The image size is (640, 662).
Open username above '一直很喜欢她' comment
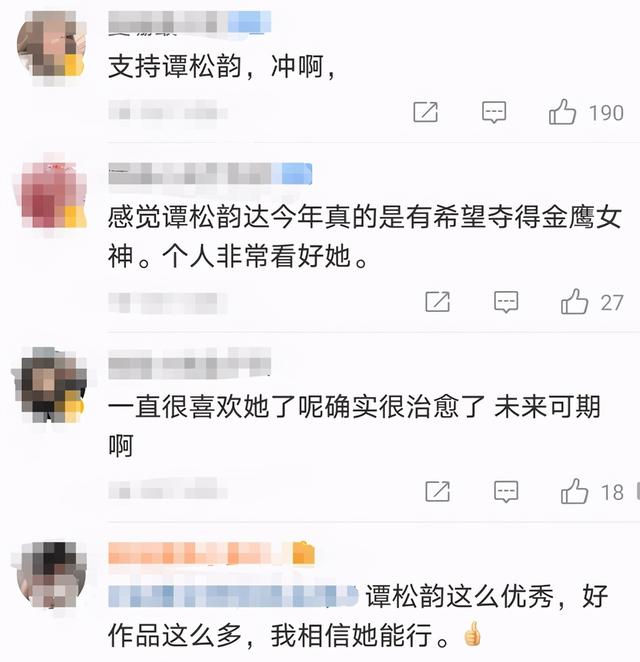190,364
